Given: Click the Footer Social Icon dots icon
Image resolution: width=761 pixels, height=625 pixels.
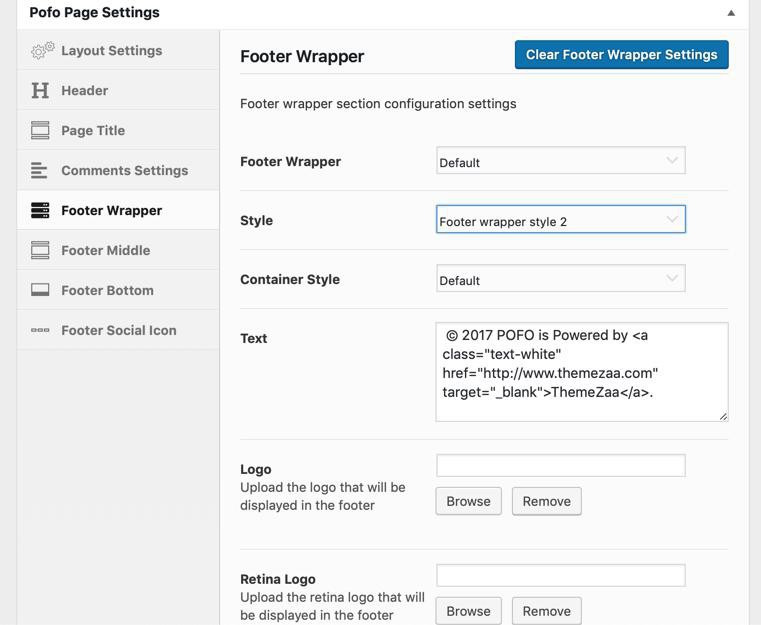Looking at the screenshot, I should click(x=40, y=331).
